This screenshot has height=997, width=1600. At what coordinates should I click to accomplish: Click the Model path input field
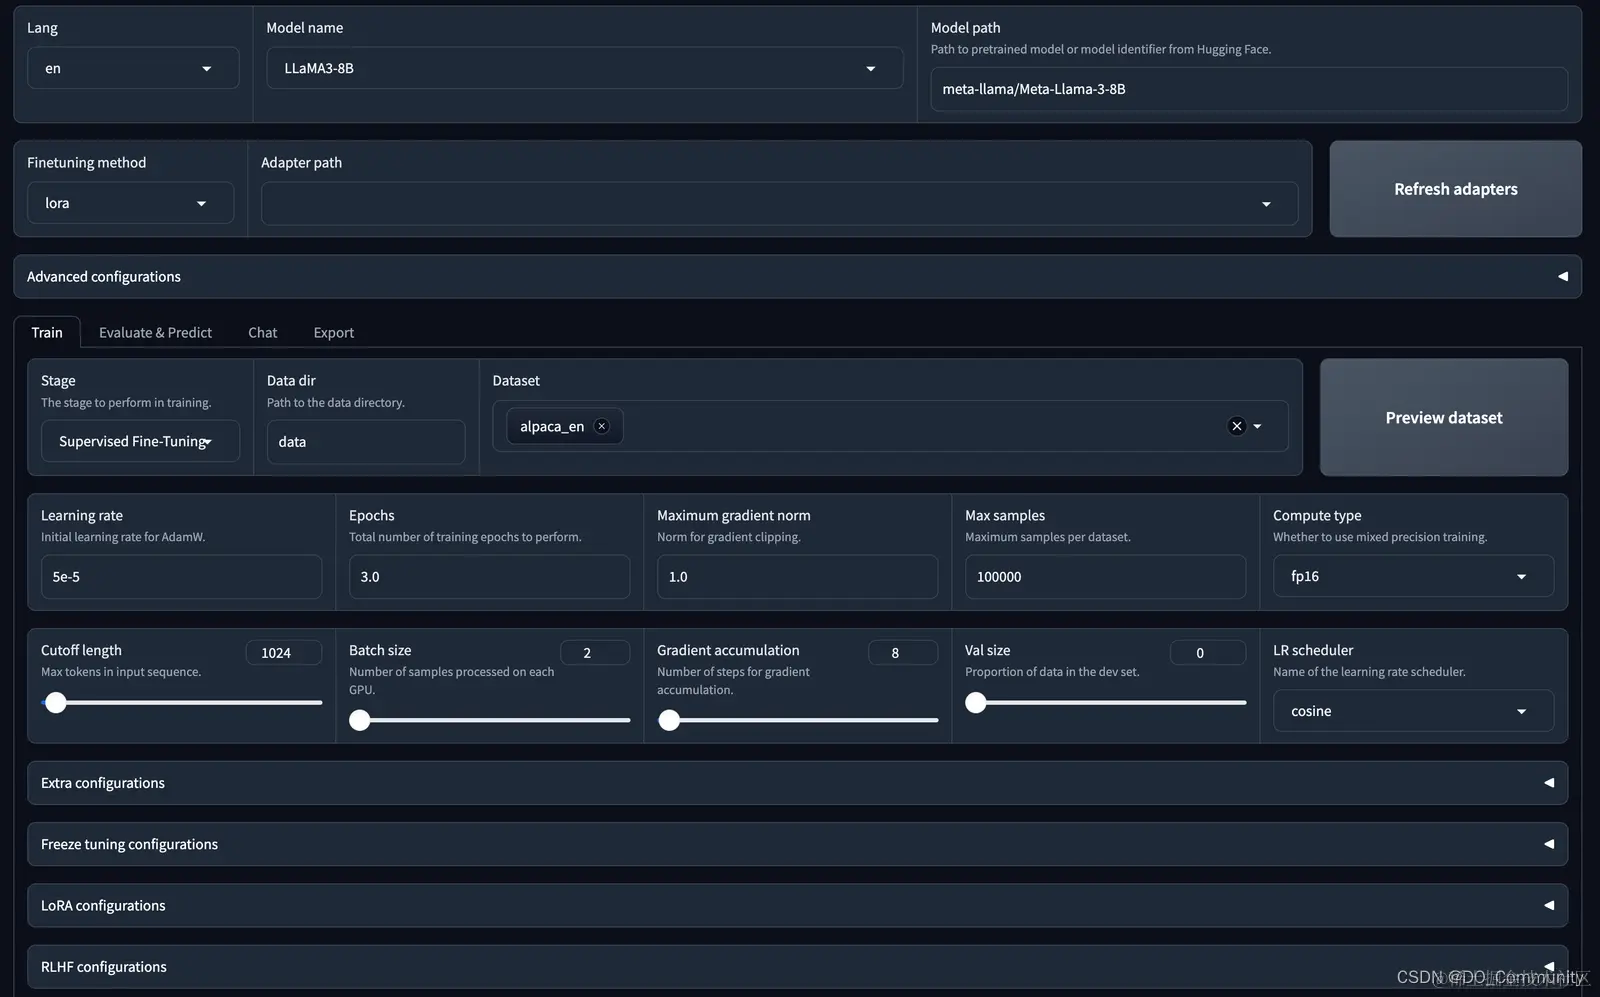[x=1249, y=89]
